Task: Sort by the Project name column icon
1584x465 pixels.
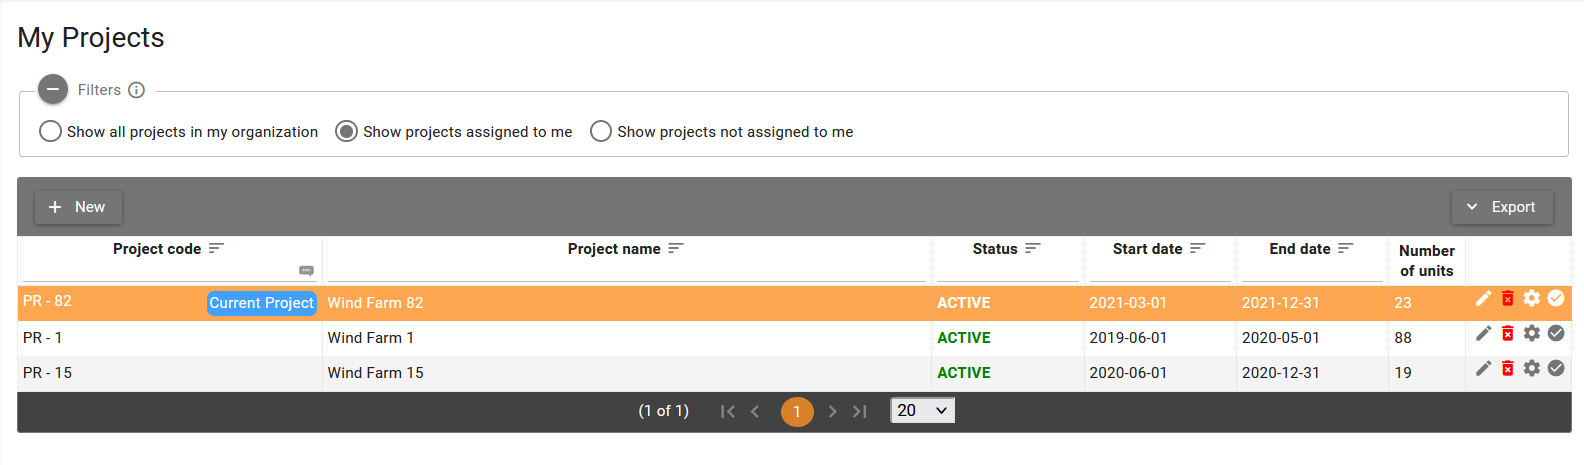Action: point(676,248)
